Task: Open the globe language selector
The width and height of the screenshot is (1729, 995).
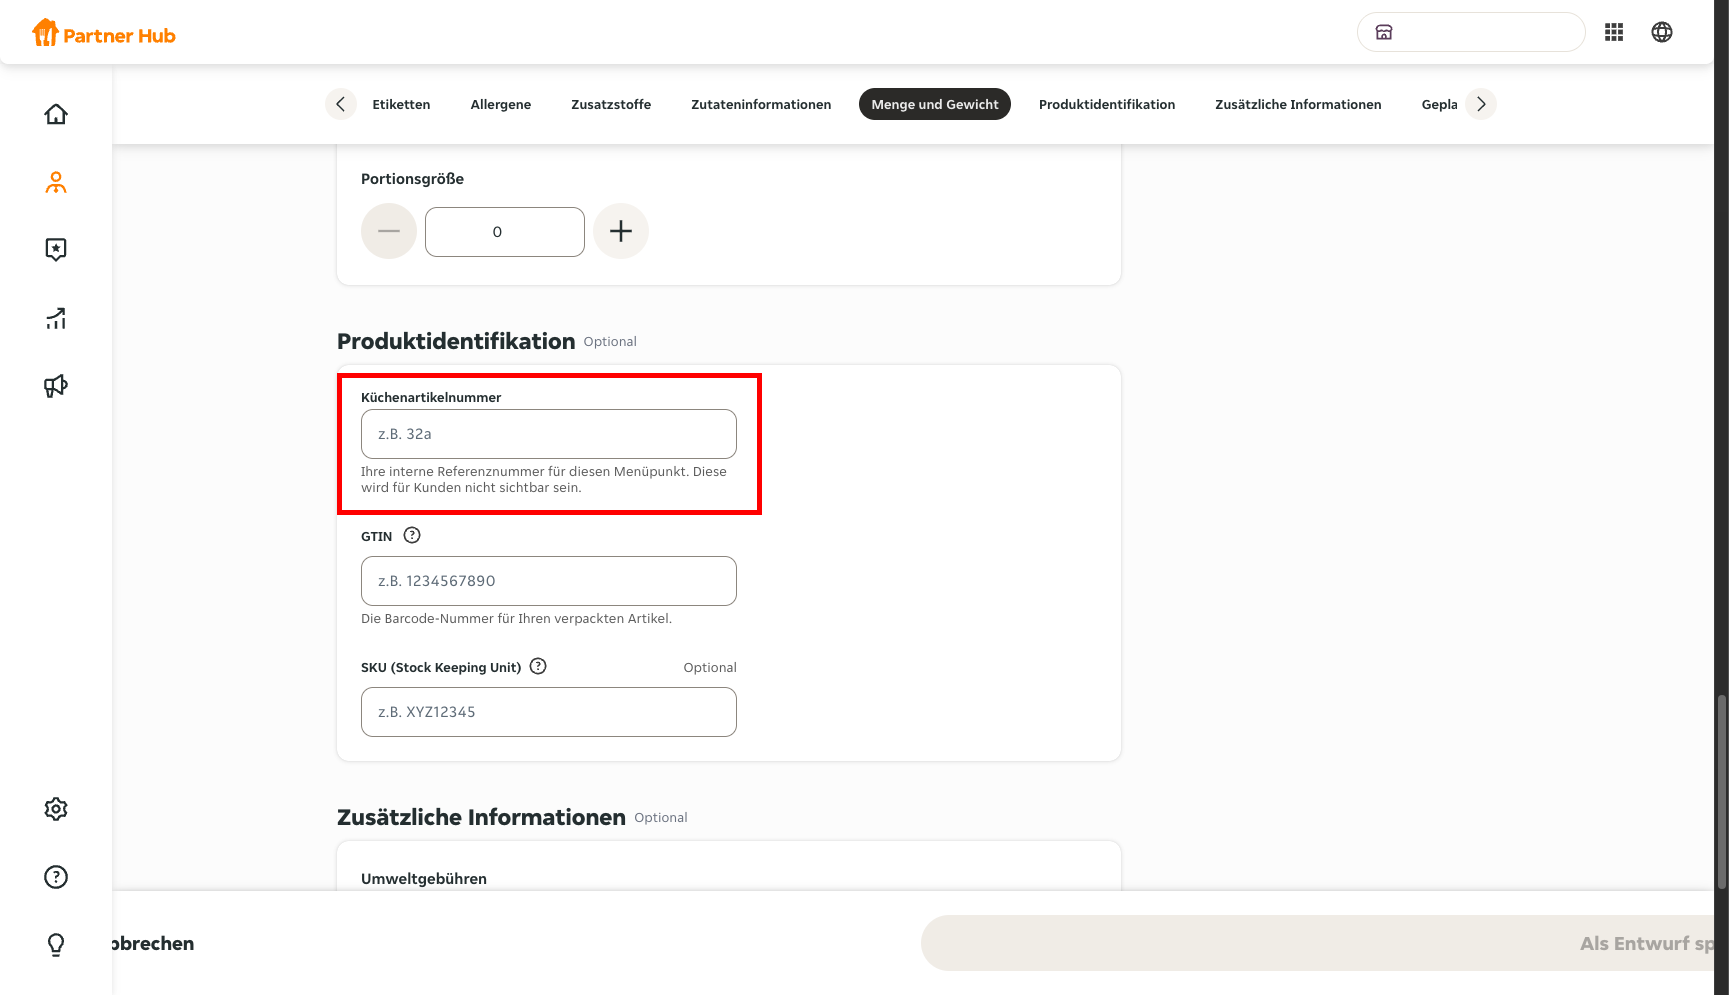Action: pyautogui.click(x=1662, y=32)
